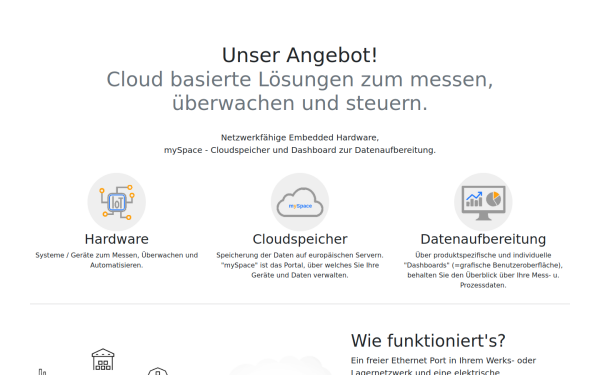Click 'Ein freier Ethernet Port' paragraph
Image resolution: width=600 pixels, height=375 pixels.
coord(444,366)
